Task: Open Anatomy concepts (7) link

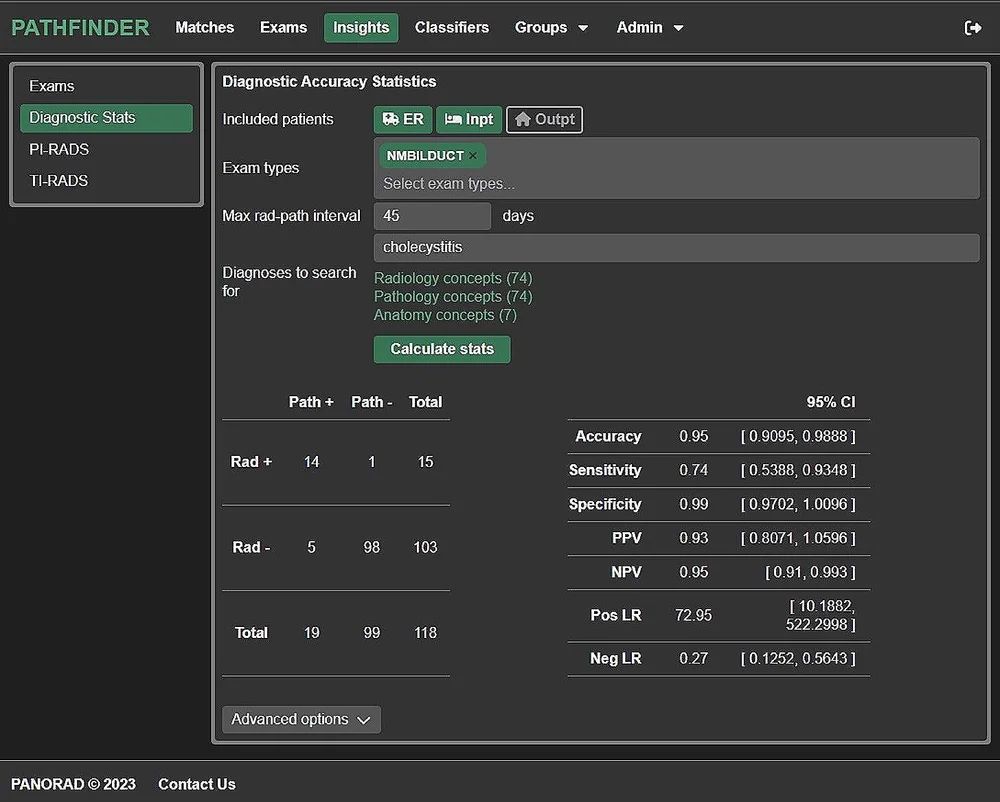Action: (445, 315)
